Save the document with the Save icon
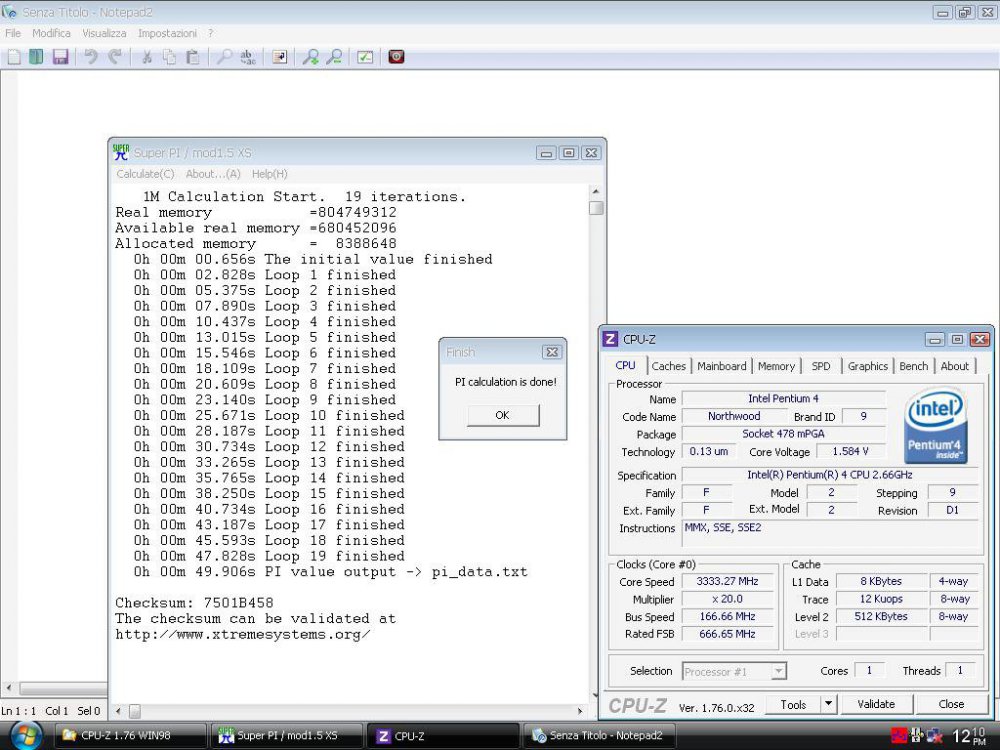Viewport: 1000px width, 750px height. click(60, 57)
